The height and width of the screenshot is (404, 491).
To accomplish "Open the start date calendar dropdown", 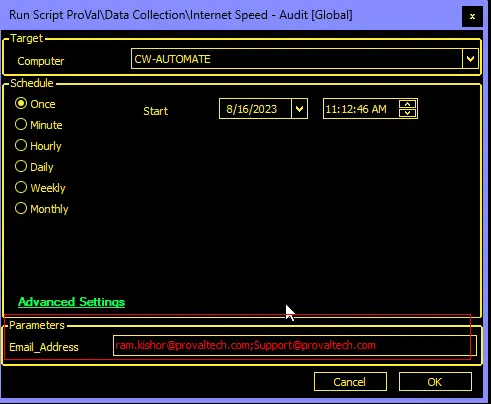I will [x=299, y=109].
